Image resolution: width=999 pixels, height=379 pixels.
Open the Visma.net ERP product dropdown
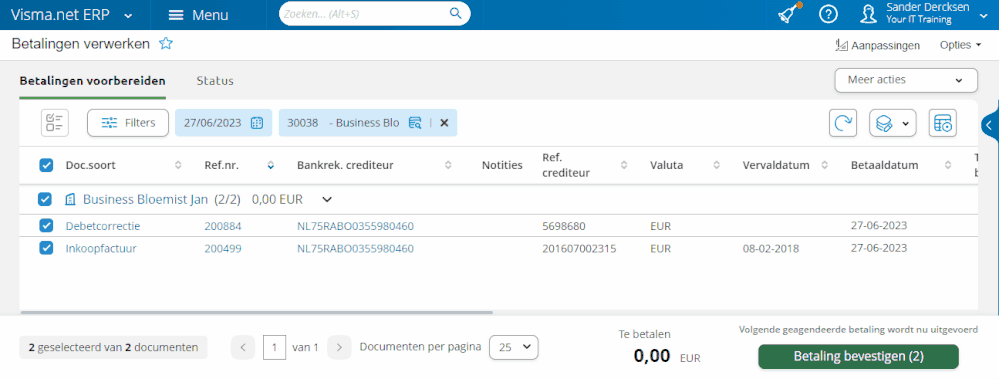click(x=129, y=15)
